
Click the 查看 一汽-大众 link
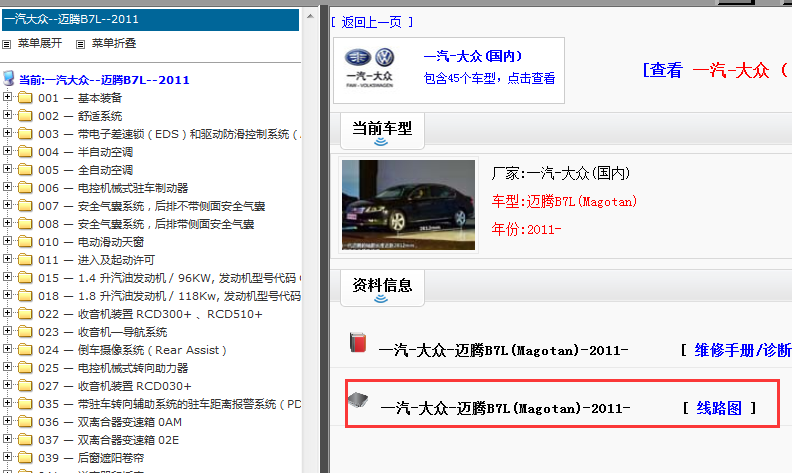pos(716,70)
